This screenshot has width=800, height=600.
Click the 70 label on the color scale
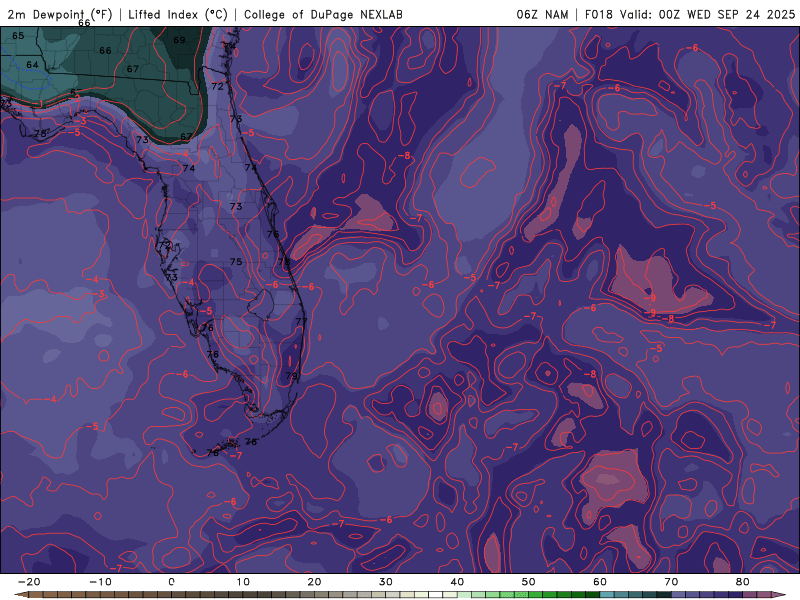click(671, 582)
